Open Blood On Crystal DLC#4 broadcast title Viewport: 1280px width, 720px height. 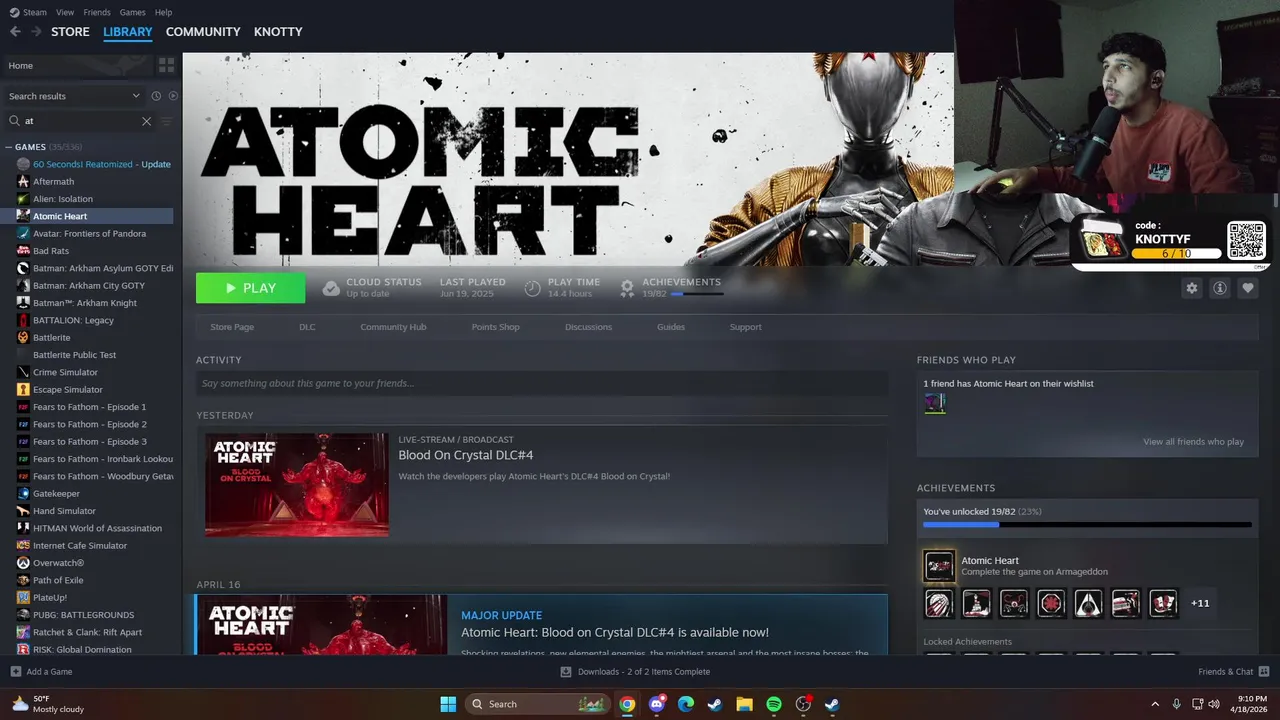click(466, 455)
